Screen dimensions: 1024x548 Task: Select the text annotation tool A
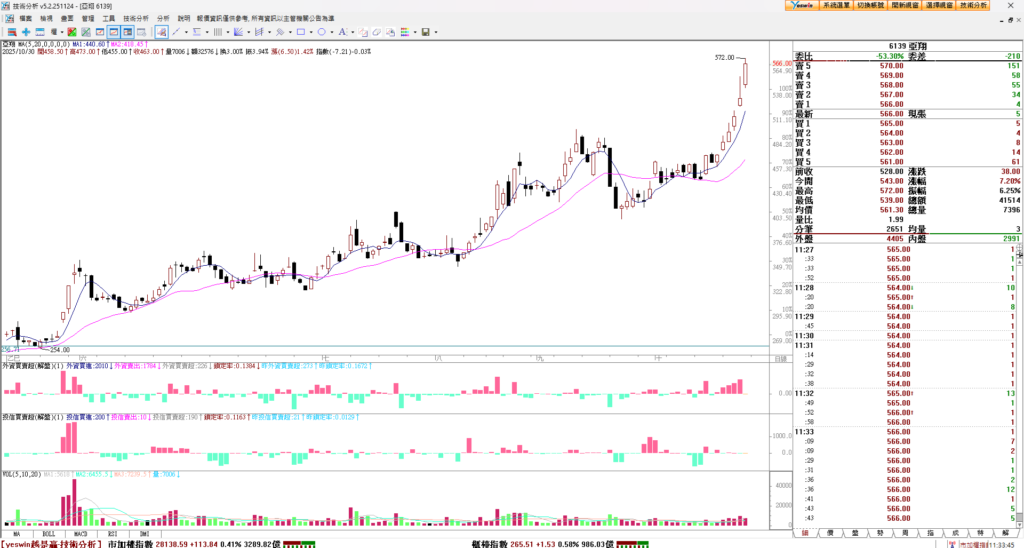342,32
